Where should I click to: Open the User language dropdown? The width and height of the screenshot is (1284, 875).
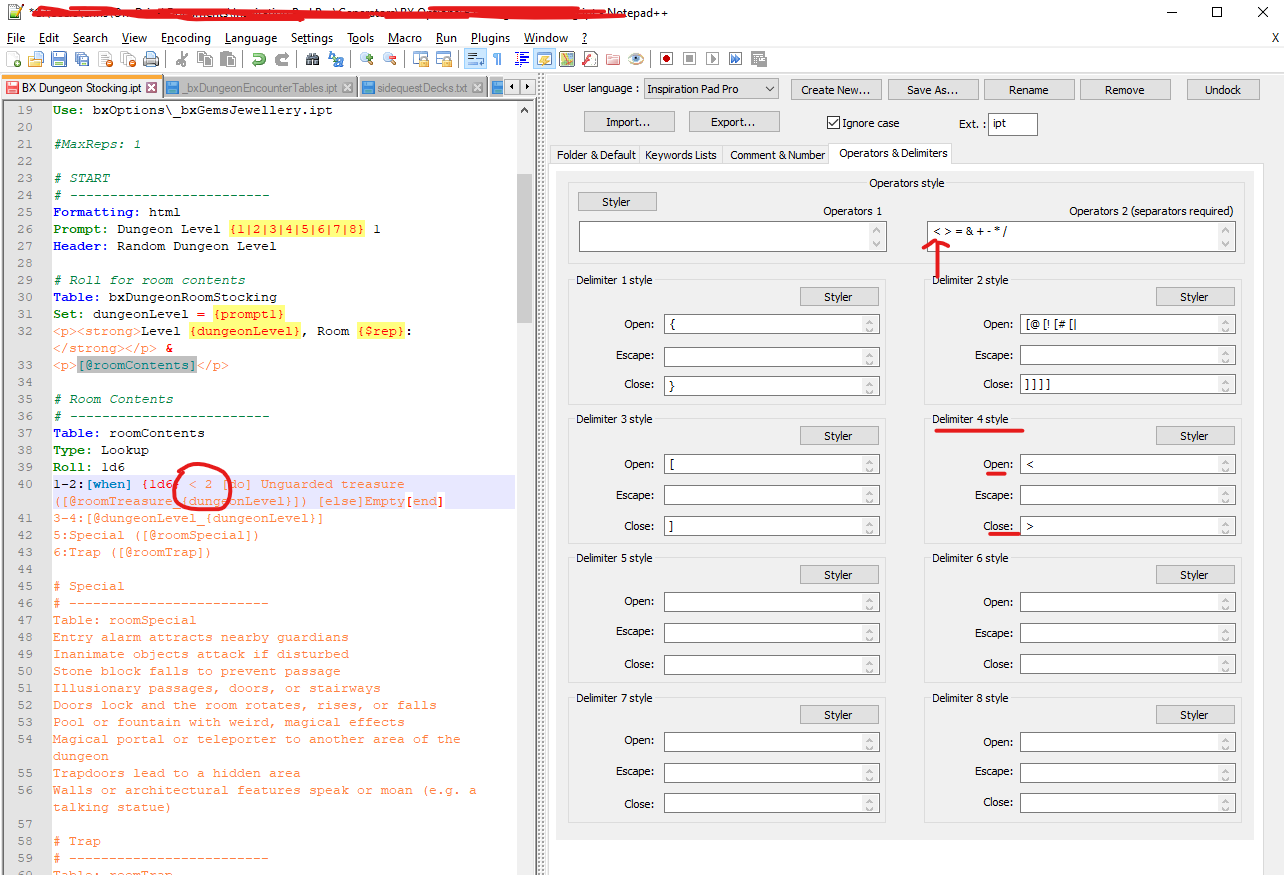[710, 89]
